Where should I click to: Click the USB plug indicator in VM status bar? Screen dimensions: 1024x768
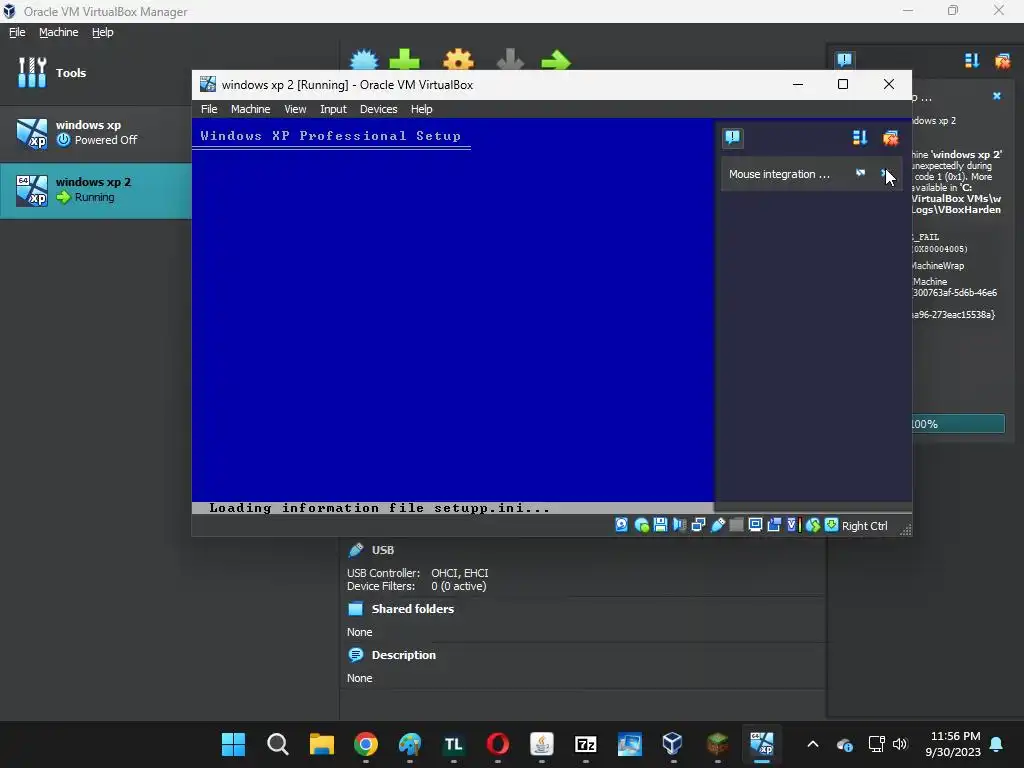click(717, 525)
